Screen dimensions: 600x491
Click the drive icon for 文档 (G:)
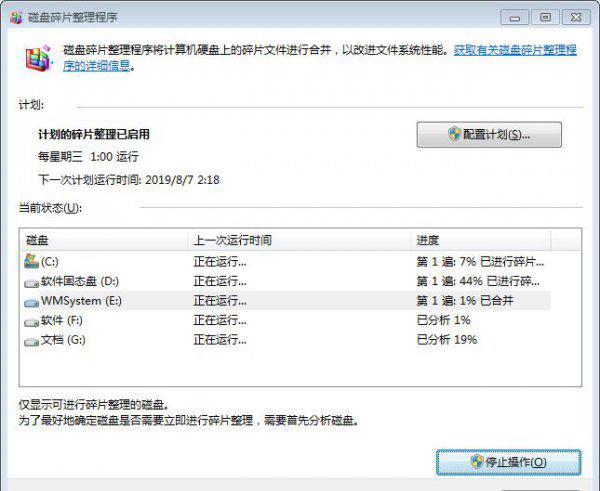(31, 342)
